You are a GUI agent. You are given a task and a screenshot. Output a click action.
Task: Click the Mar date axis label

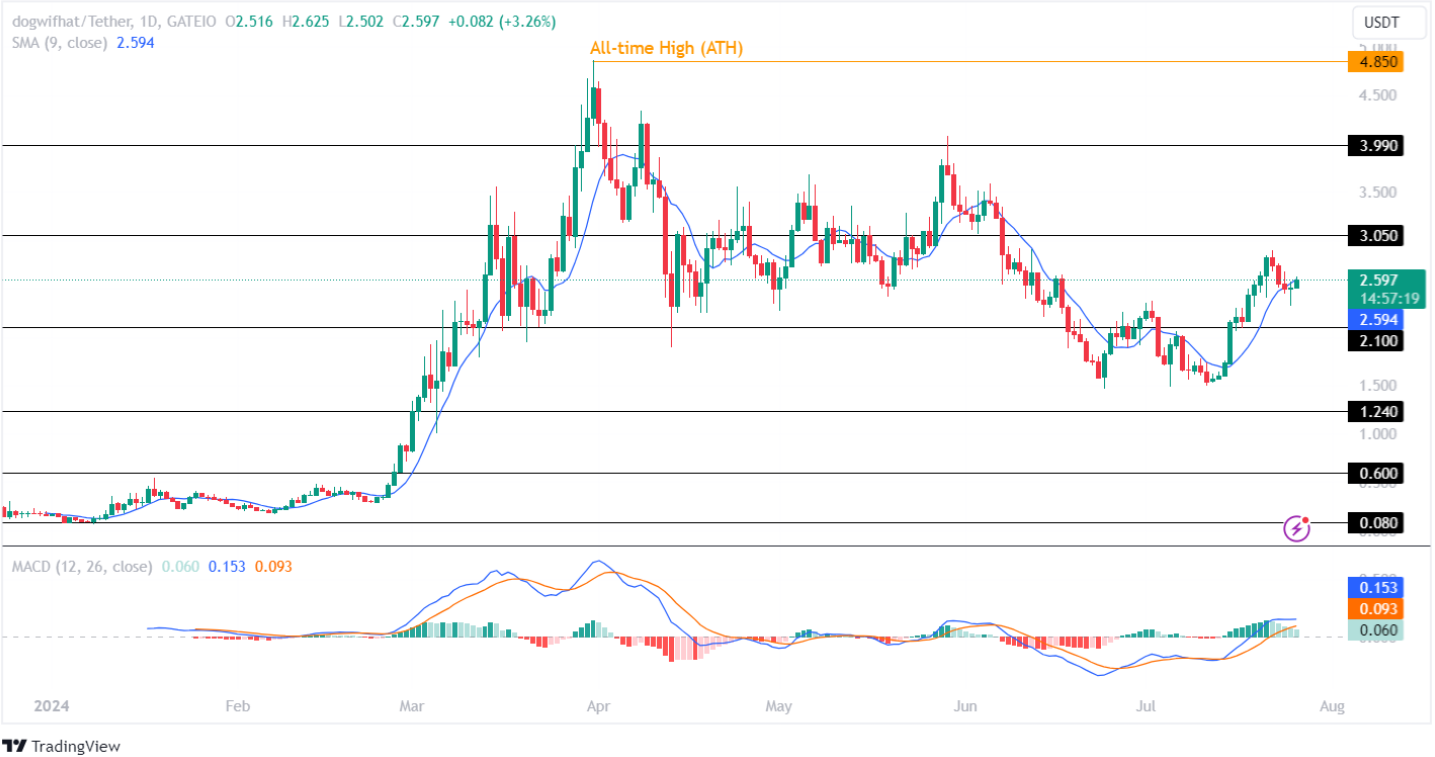point(410,707)
